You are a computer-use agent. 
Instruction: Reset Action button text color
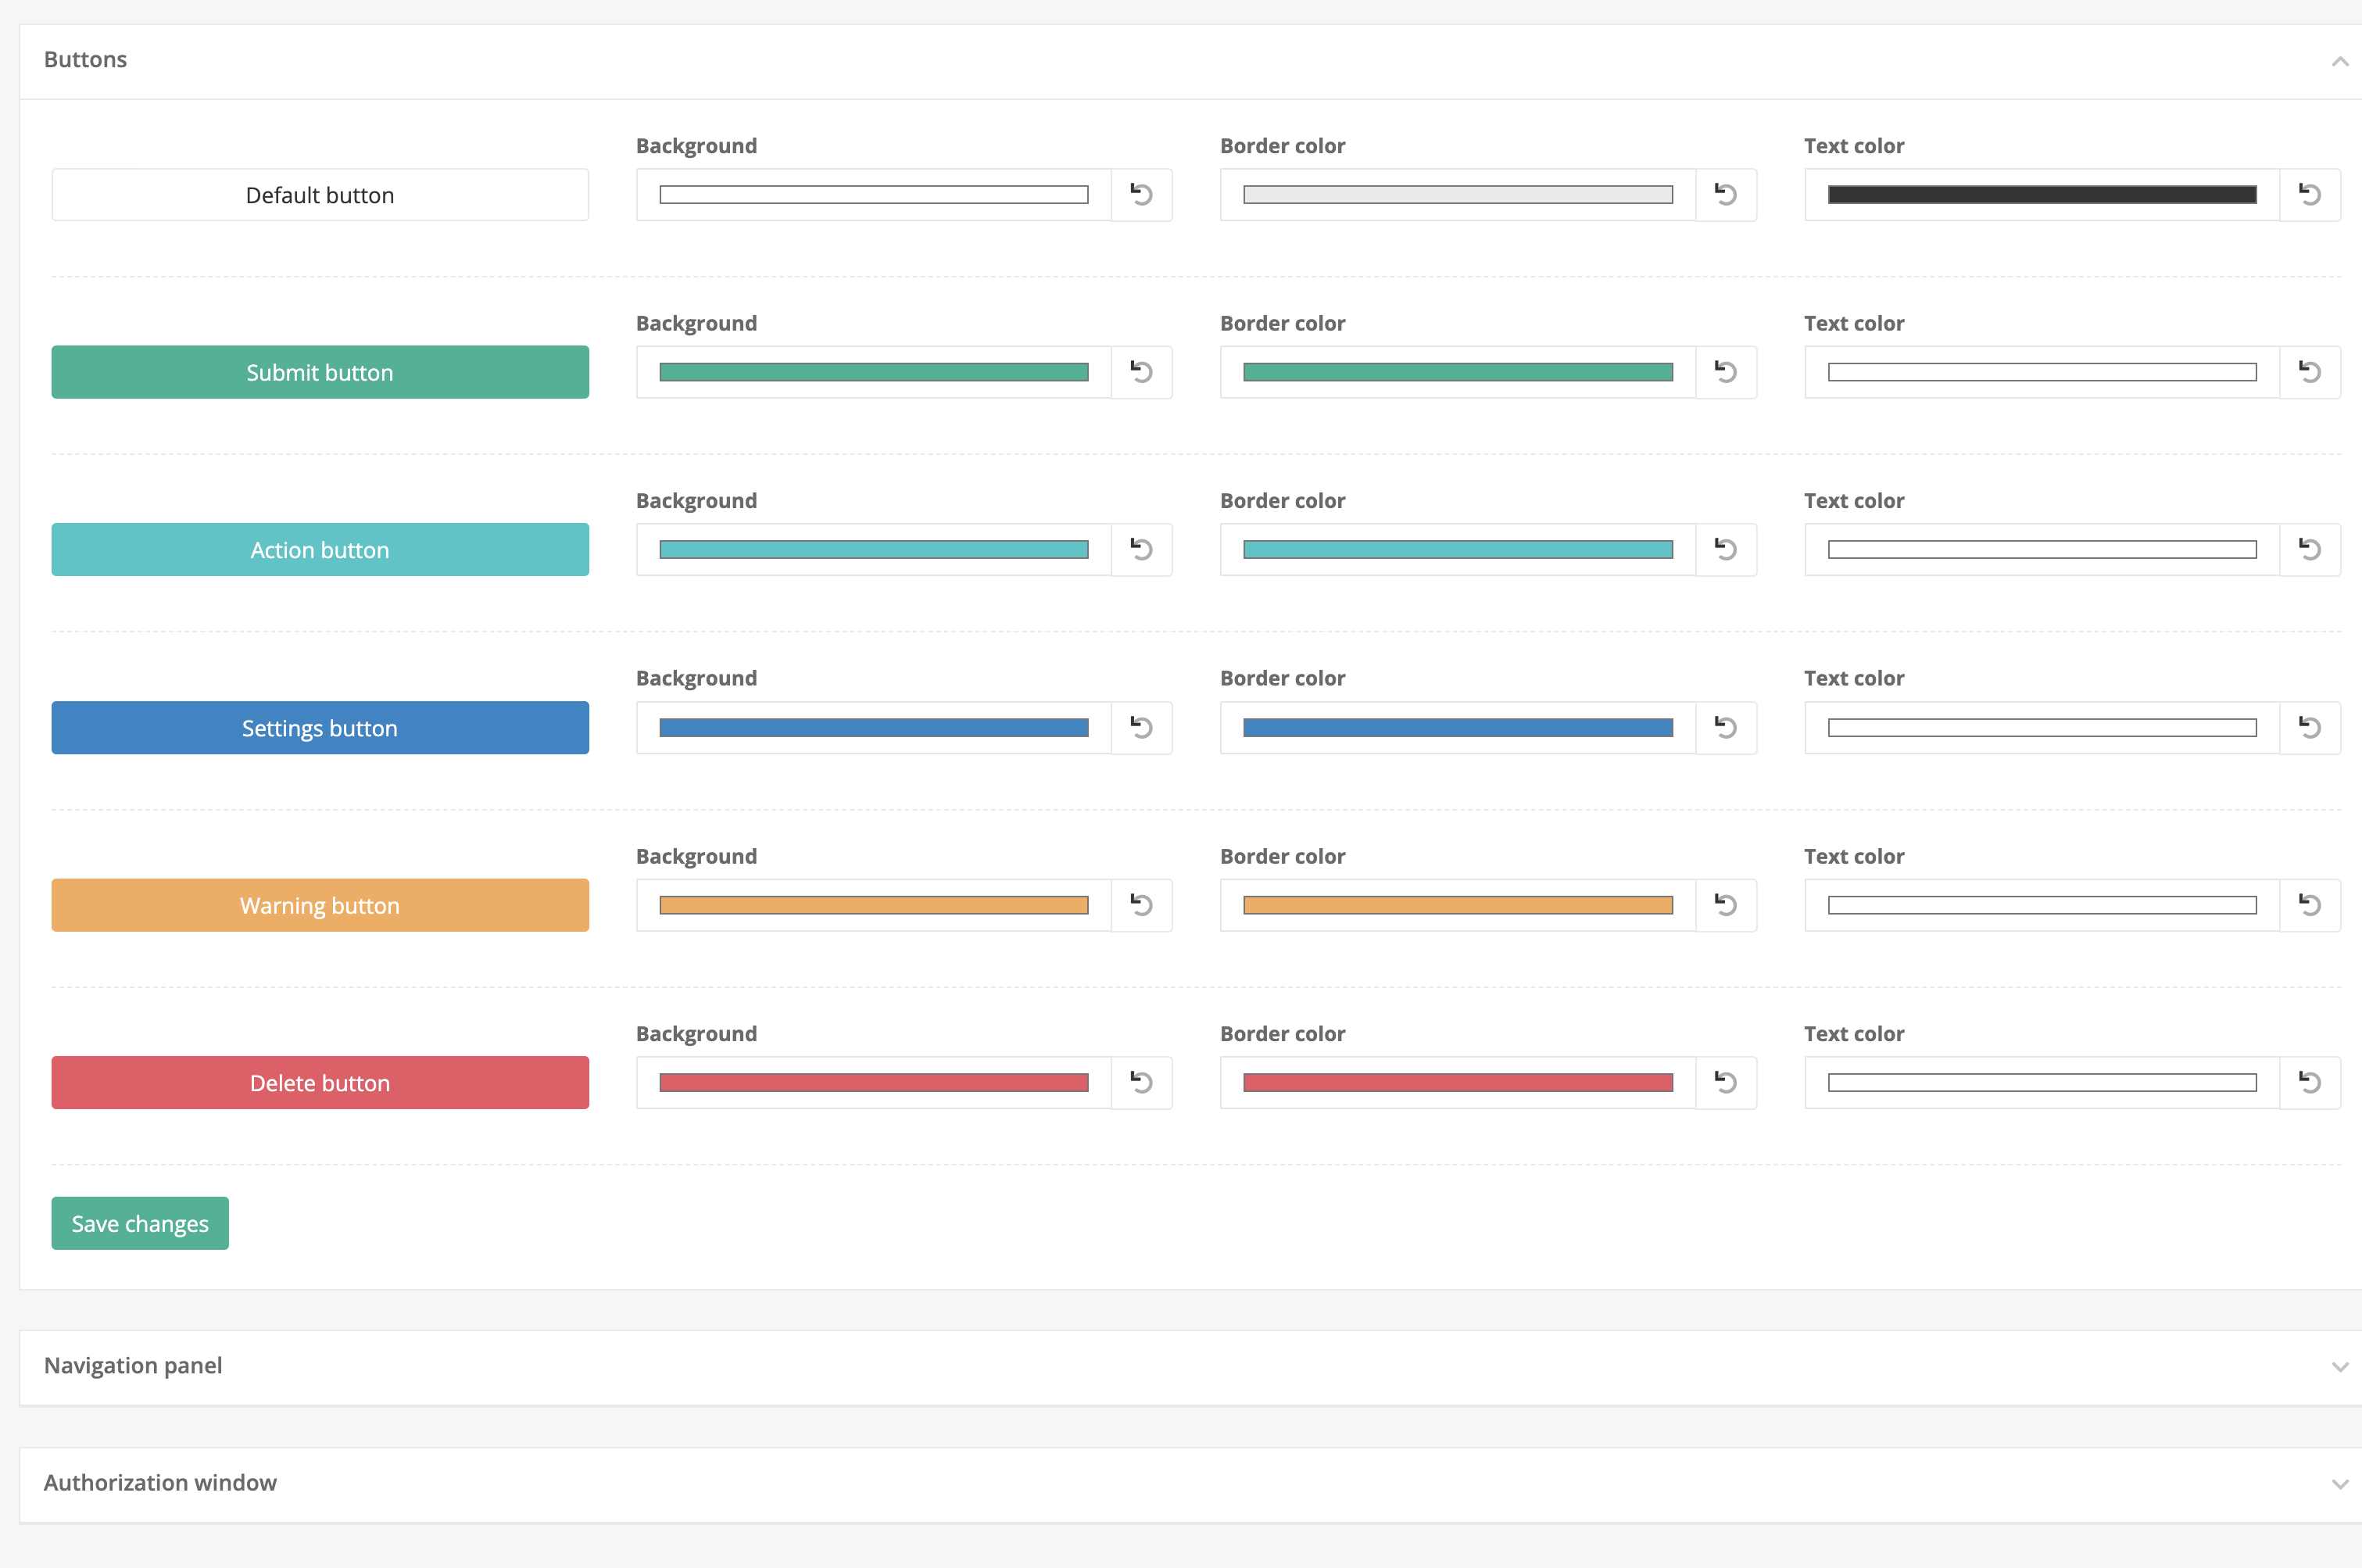(2309, 549)
